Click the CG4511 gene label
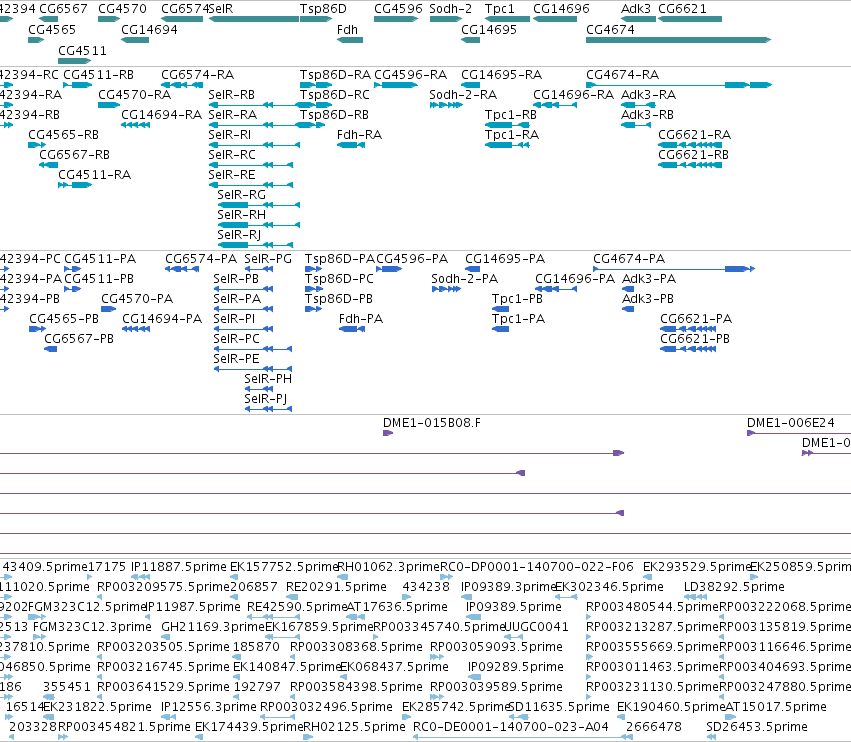Image resolution: width=851 pixels, height=742 pixels. (x=82, y=50)
